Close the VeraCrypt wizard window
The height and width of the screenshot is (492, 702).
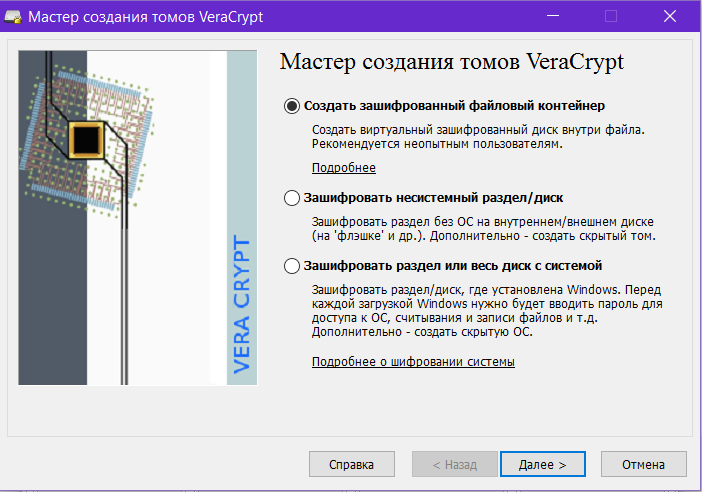[x=670, y=16]
